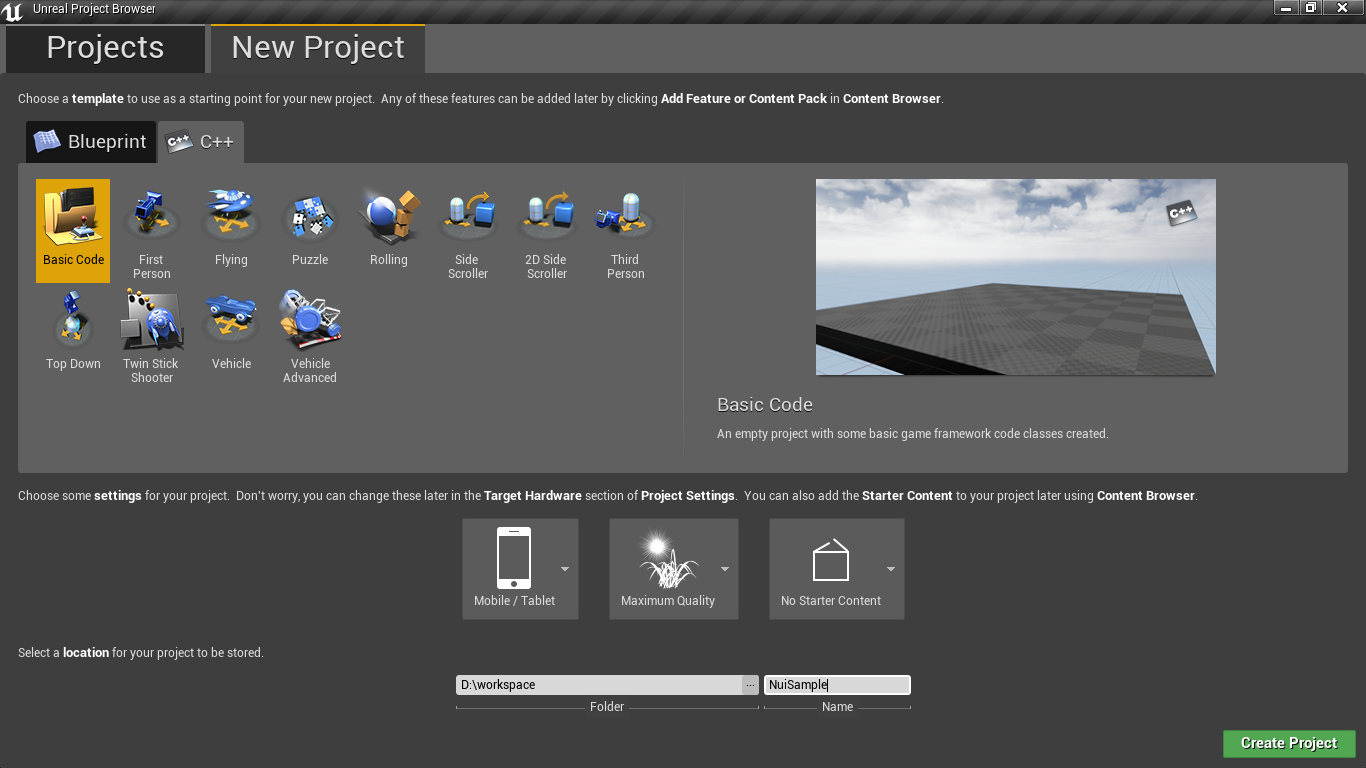Click the Basic Code heading in the description
This screenshot has width=1366, height=768.
coord(765,405)
